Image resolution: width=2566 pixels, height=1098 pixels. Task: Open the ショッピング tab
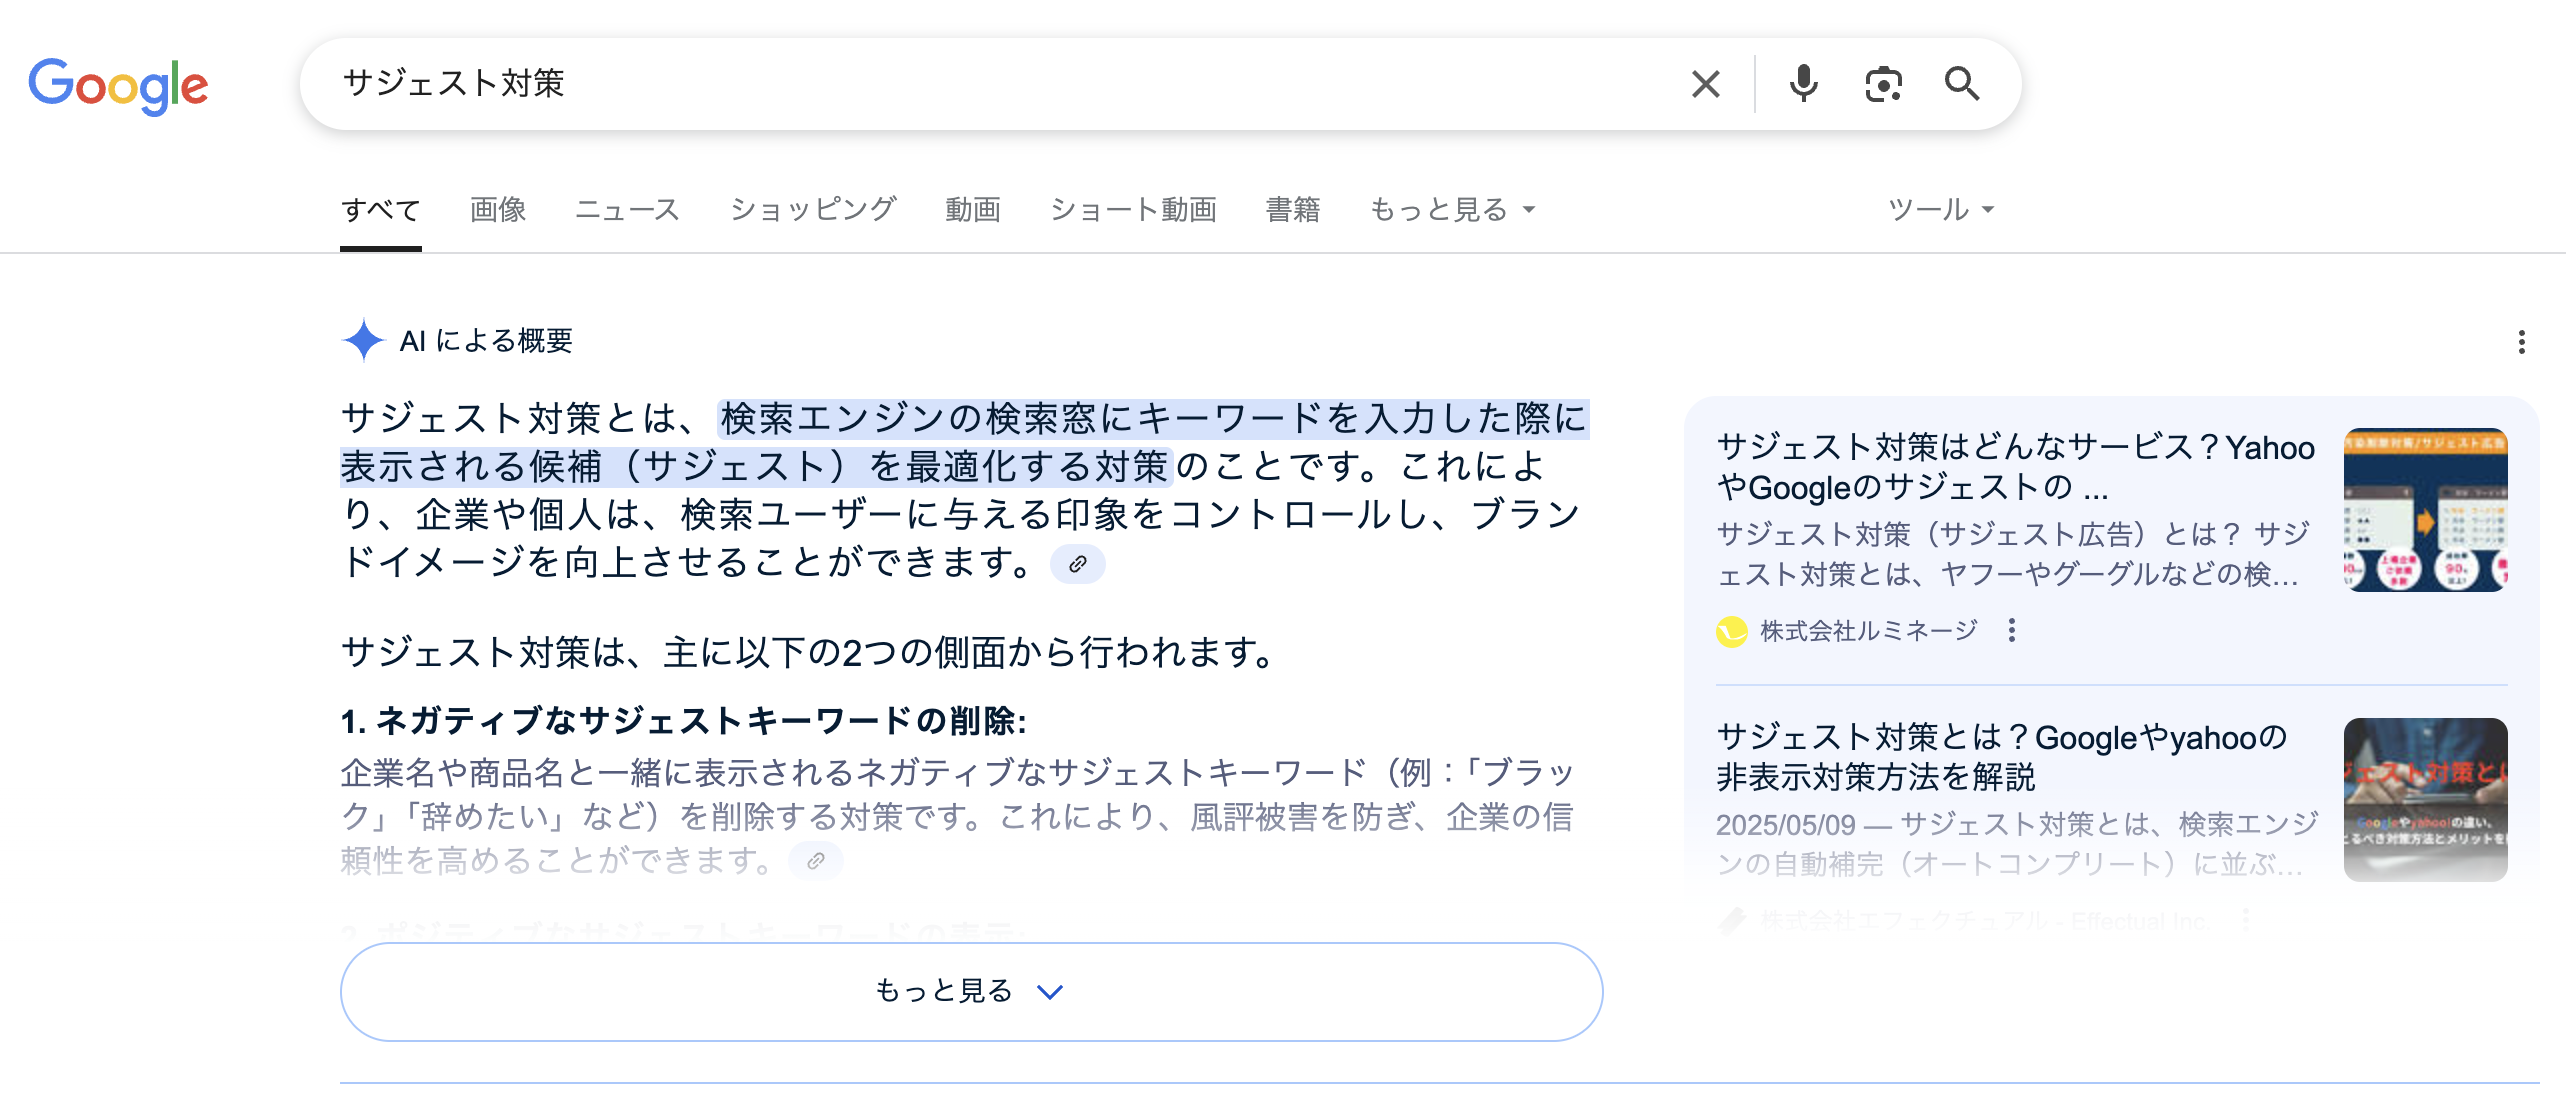pyautogui.click(x=813, y=210)
